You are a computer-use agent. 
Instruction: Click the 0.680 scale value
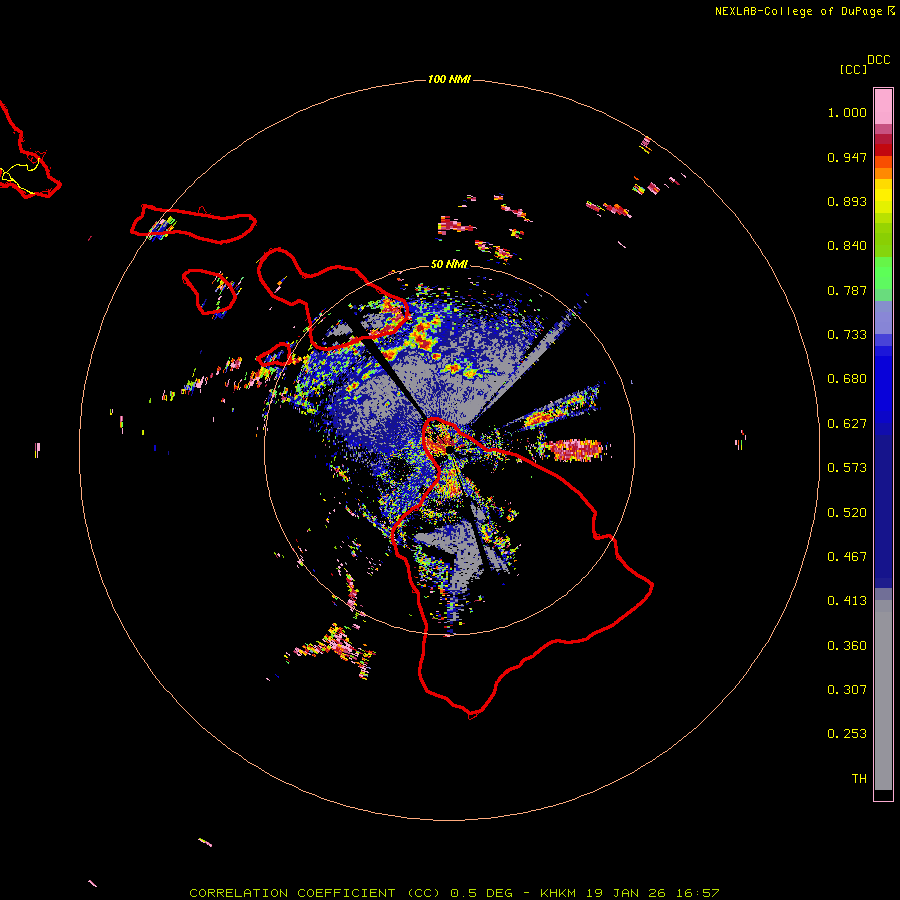click(x=847, y=379)
